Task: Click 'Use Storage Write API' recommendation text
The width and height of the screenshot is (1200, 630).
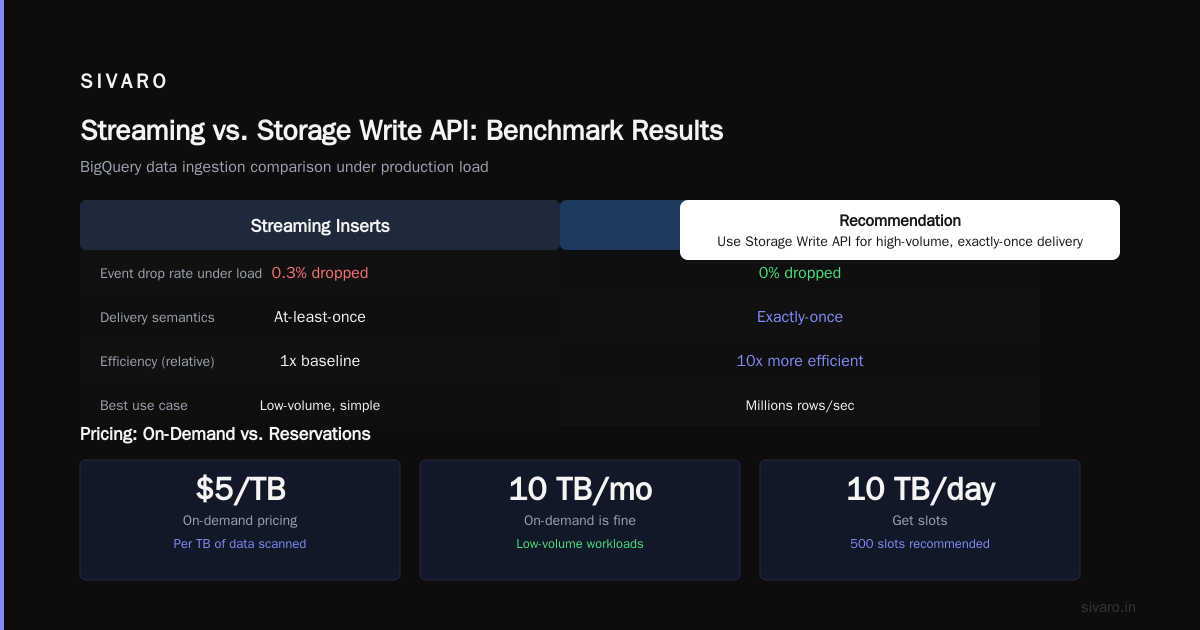Action: [x=900, y=242]
